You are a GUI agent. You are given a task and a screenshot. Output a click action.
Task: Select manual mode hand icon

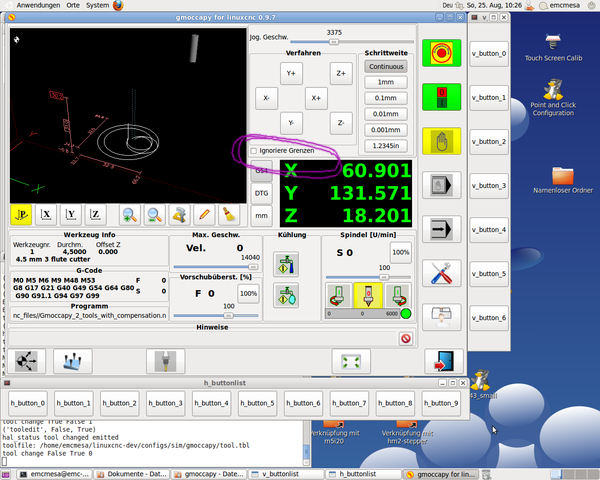442,141
